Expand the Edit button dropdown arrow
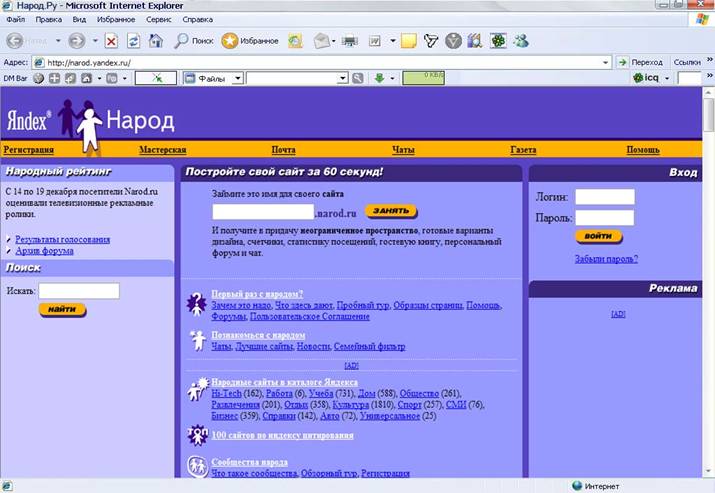This screenshot has height=493, width=715. tap(393, 41)
